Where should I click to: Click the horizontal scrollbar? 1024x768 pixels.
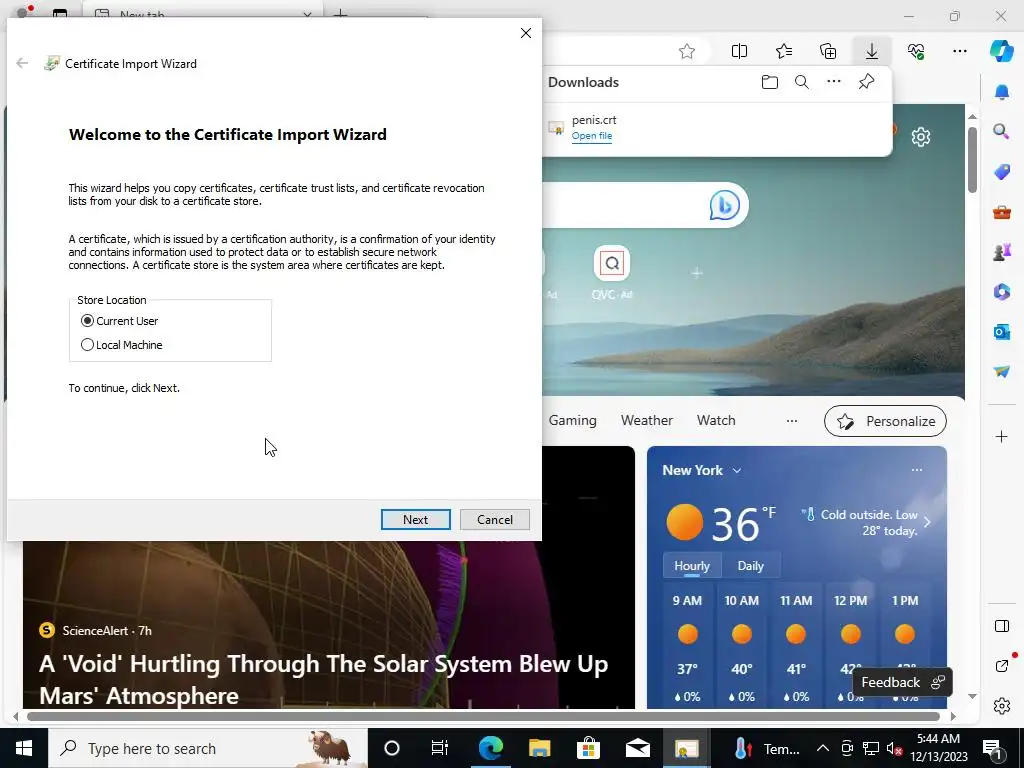[x=483, y=716]
